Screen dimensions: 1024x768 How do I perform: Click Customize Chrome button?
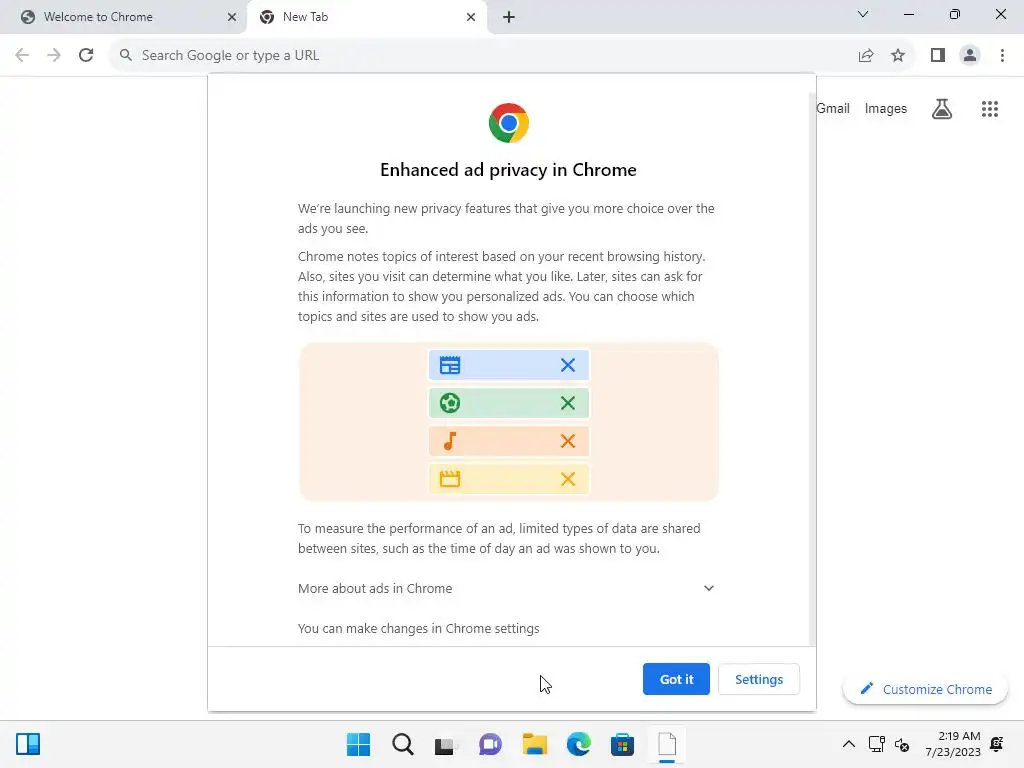(925, 689)
